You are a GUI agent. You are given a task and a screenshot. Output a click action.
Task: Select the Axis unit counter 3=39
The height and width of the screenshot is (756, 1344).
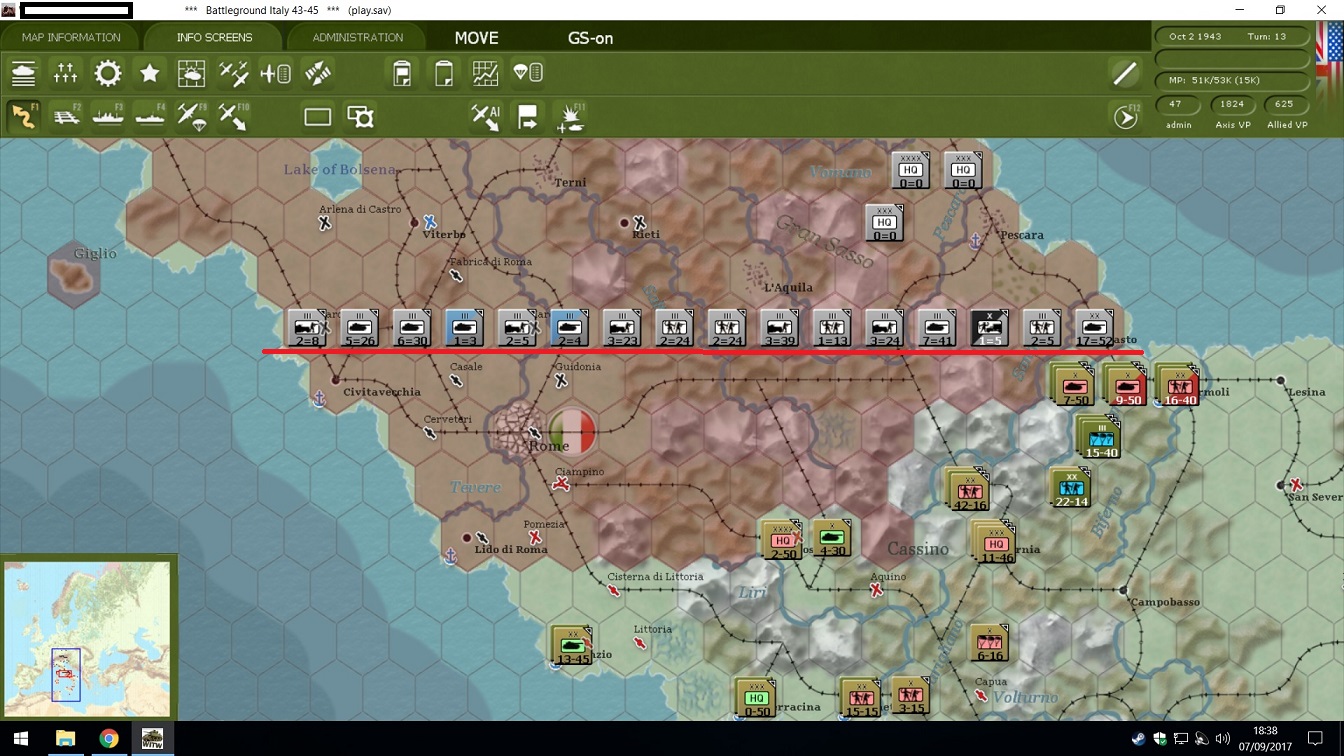pos(779,328)
